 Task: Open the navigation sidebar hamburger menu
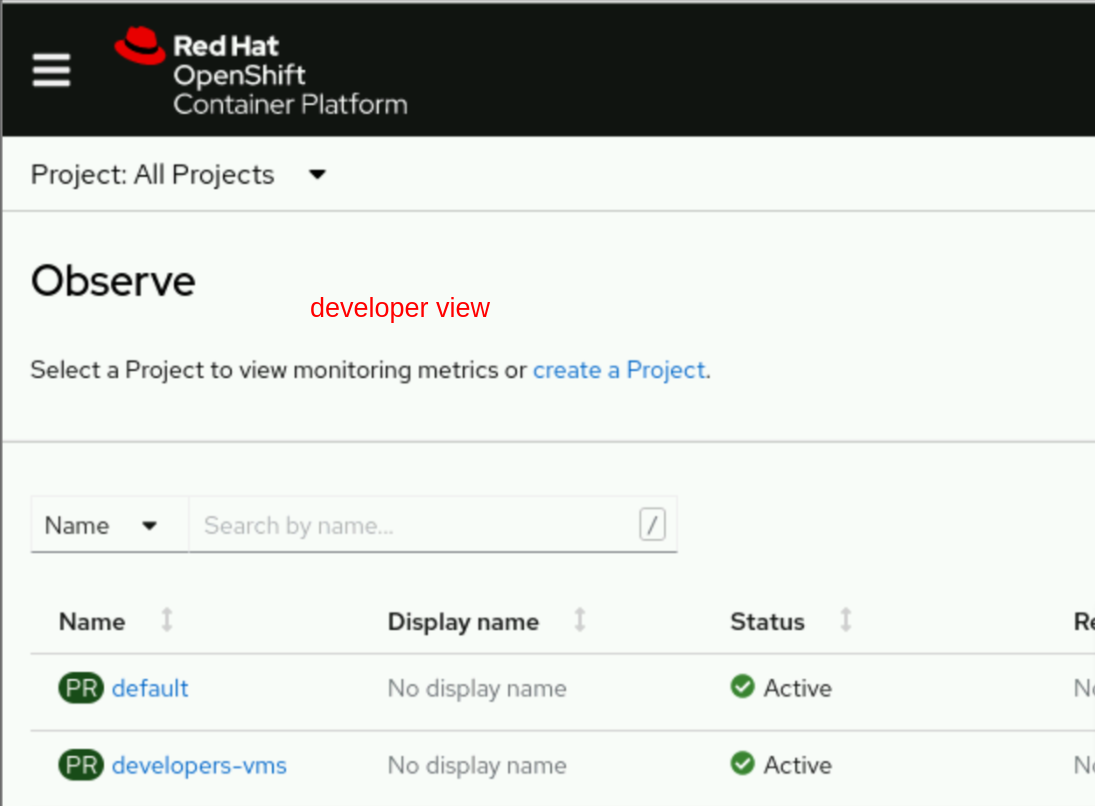51,70
